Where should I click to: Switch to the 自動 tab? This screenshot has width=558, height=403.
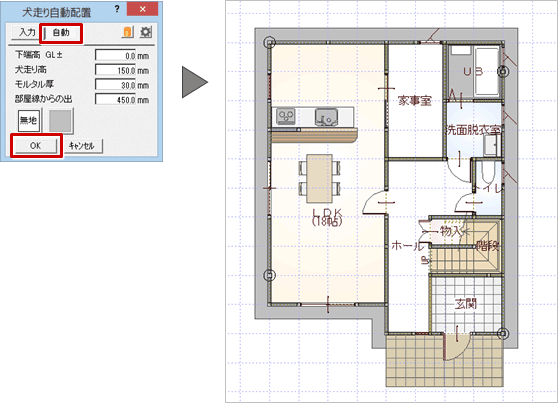coord(61,33)
